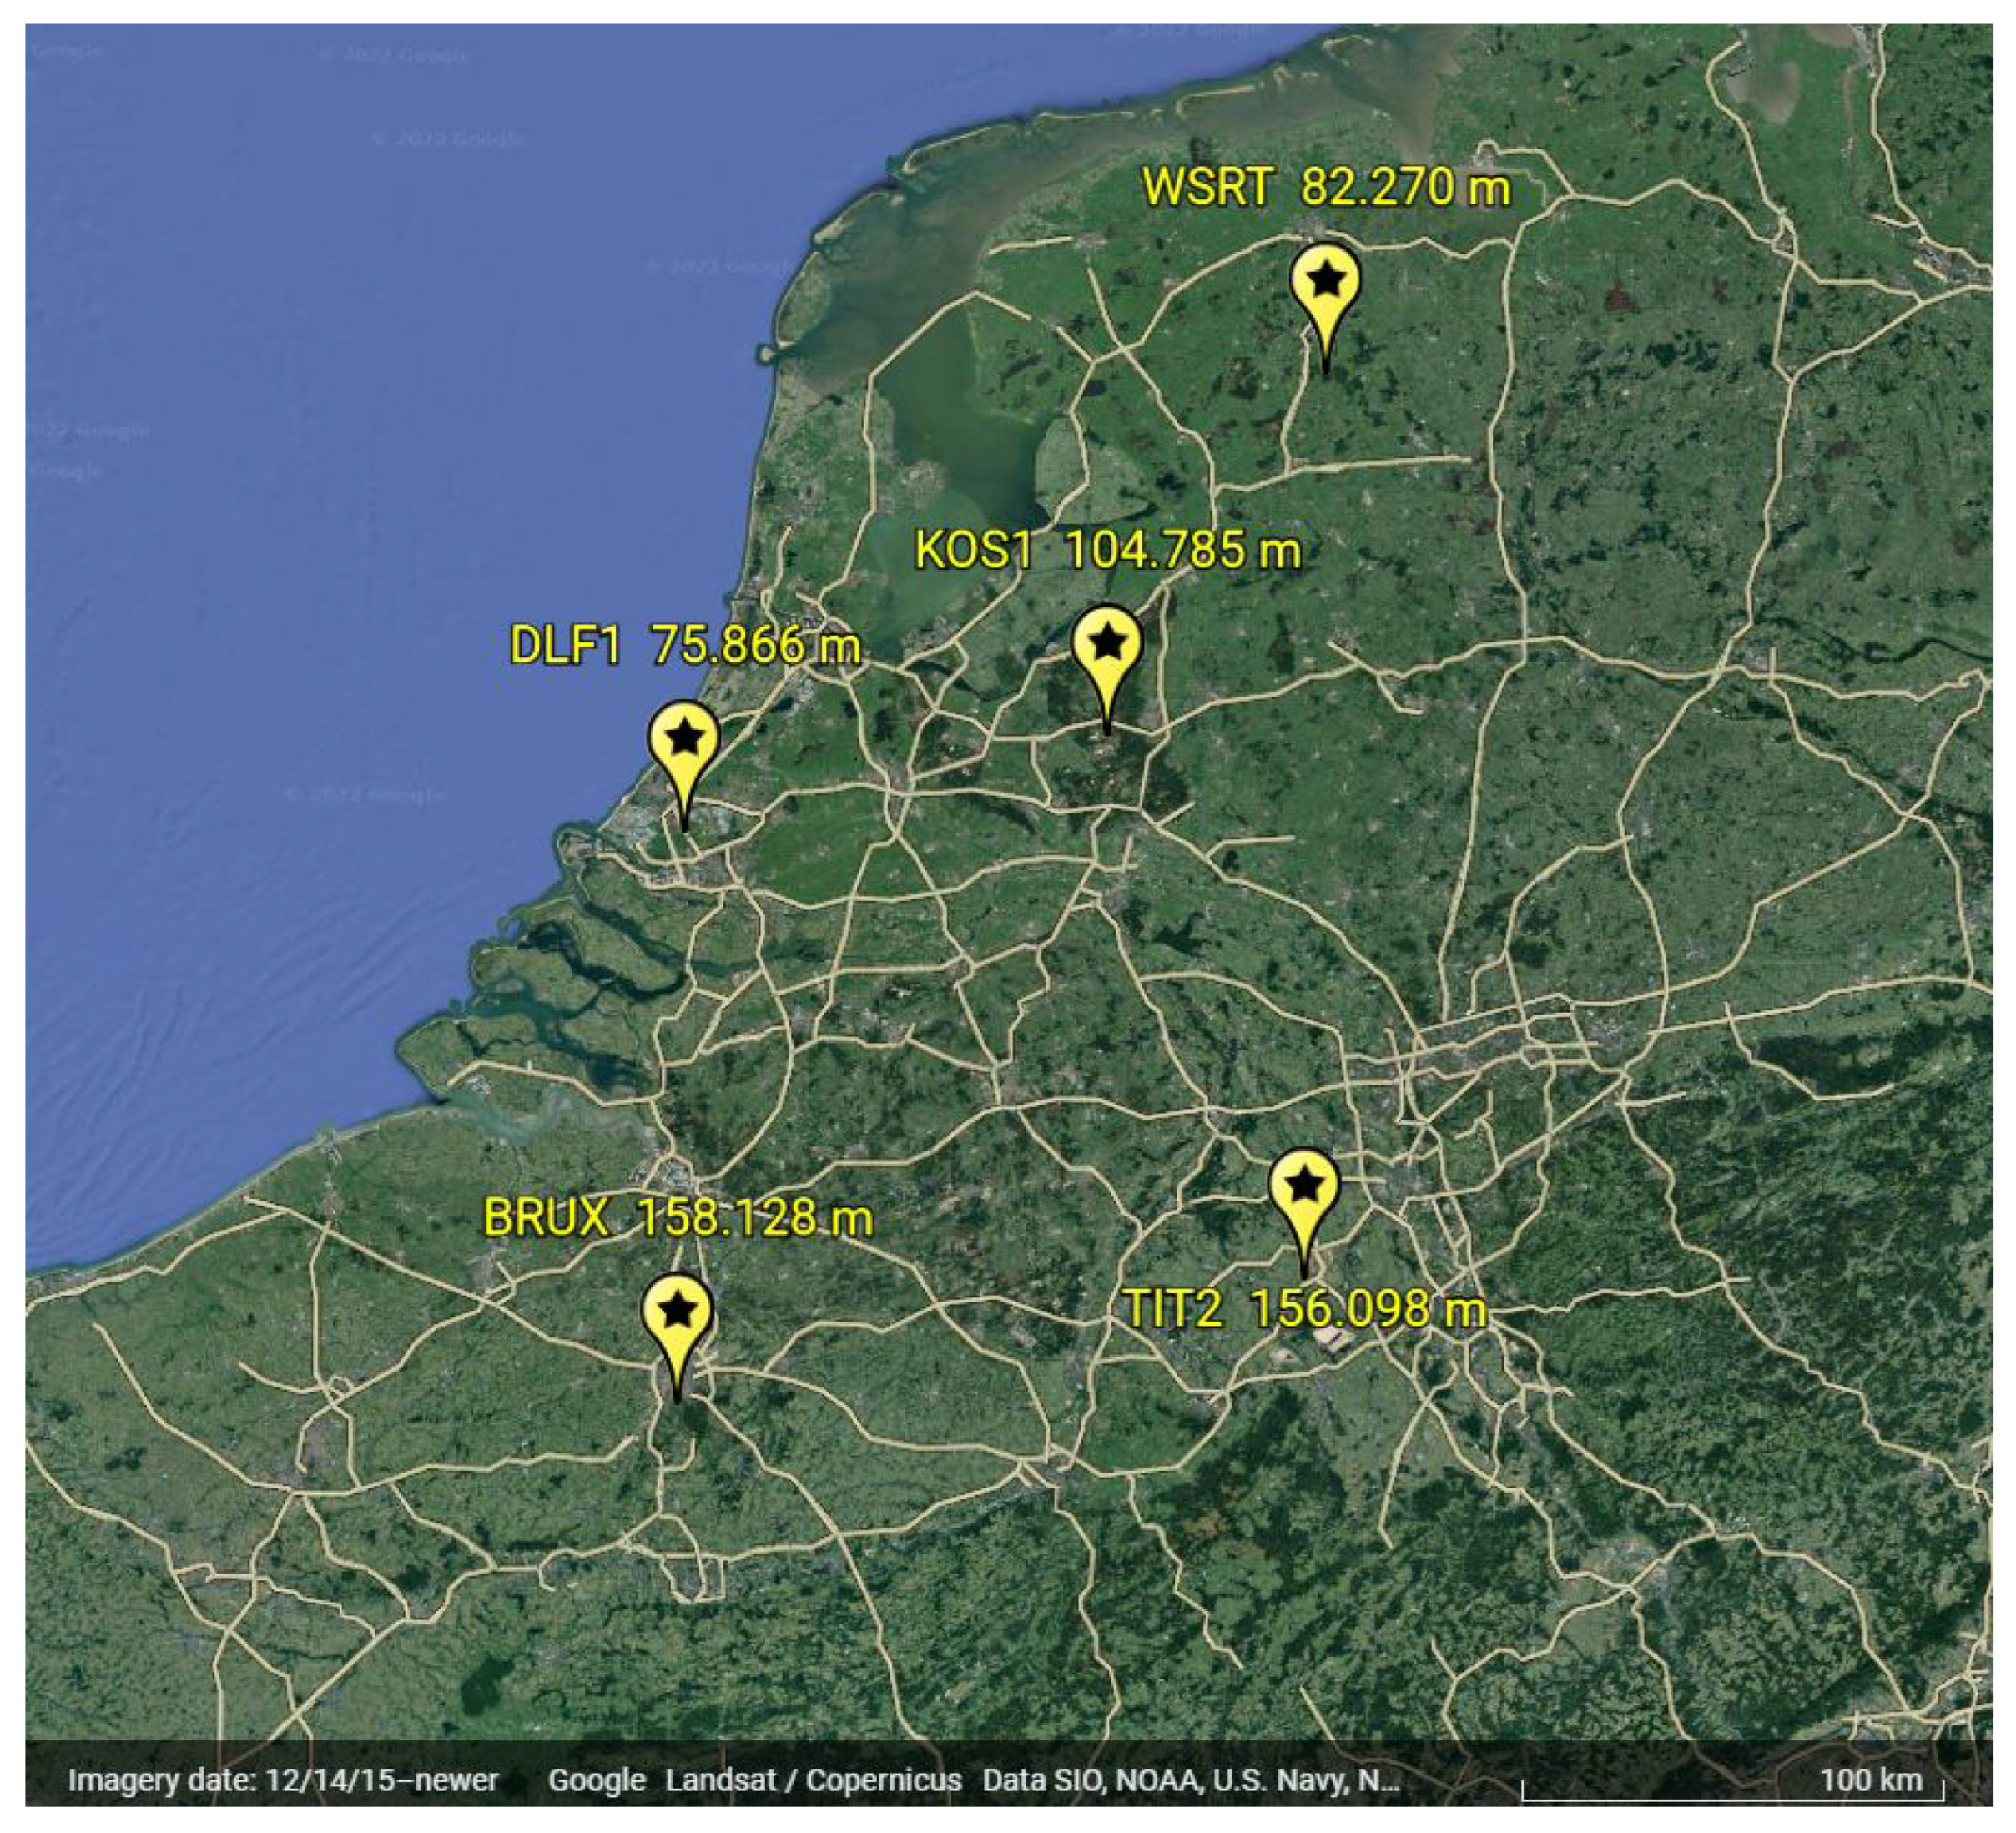This screenshot has height=1833, width=2016.
Task: Click the Data SIO, NOAA attribution text
Action: coord(1189,1780)
